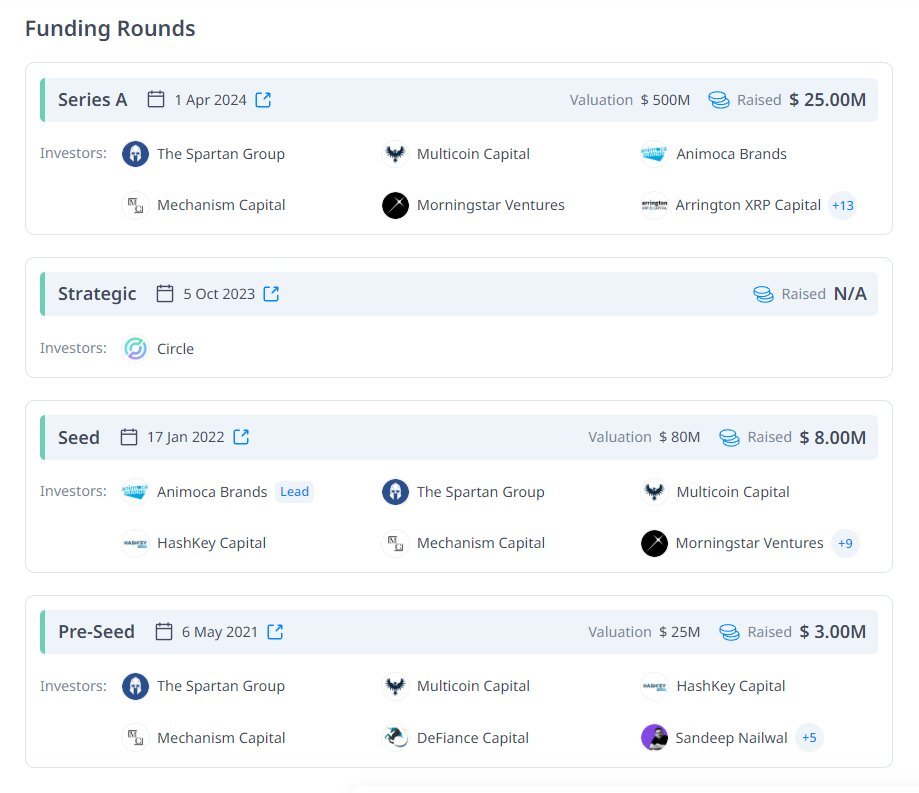Viewport: 919px width, 793px height.
Task: Open The Spartan Group in Seed round
Action: point(481,492)
